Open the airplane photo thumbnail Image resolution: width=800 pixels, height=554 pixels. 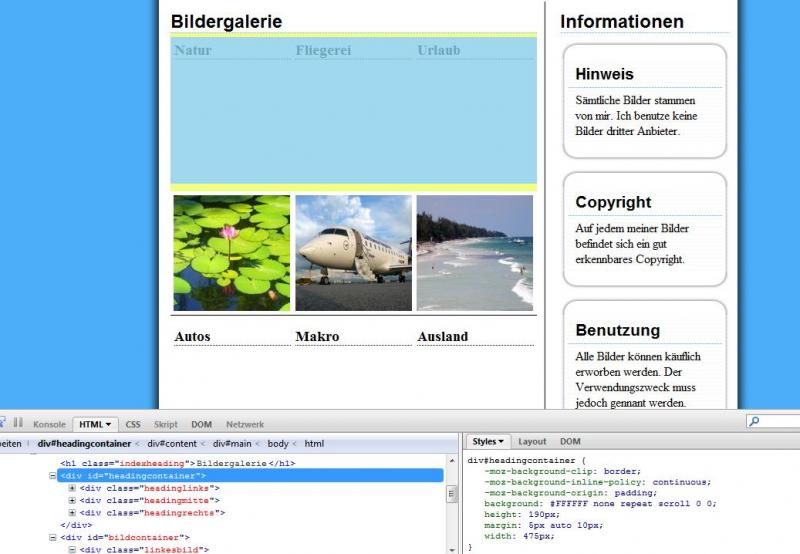(x=354, y=253)
